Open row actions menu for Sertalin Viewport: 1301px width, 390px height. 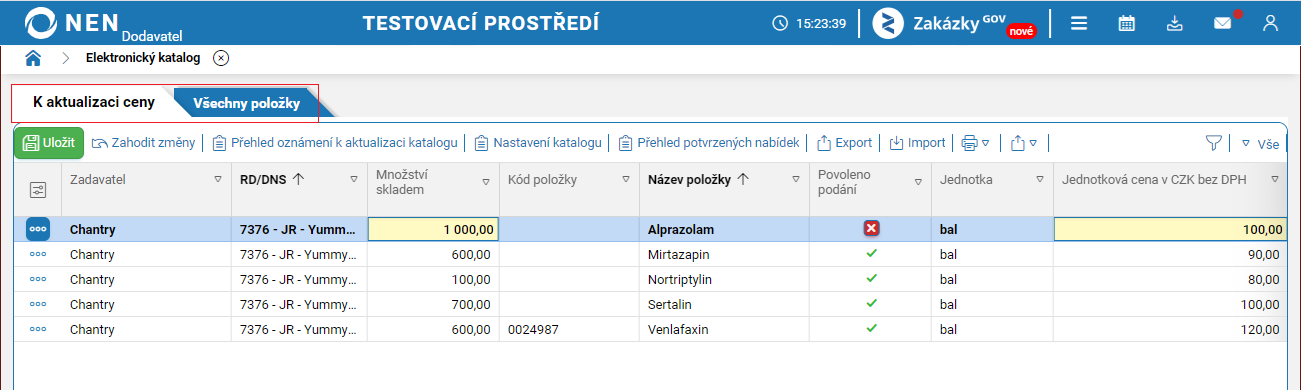coord(38,304)
